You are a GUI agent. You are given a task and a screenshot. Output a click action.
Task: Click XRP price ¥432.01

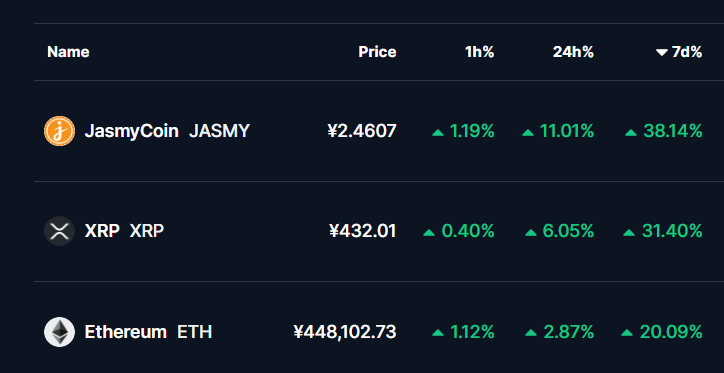click(362, 231)
